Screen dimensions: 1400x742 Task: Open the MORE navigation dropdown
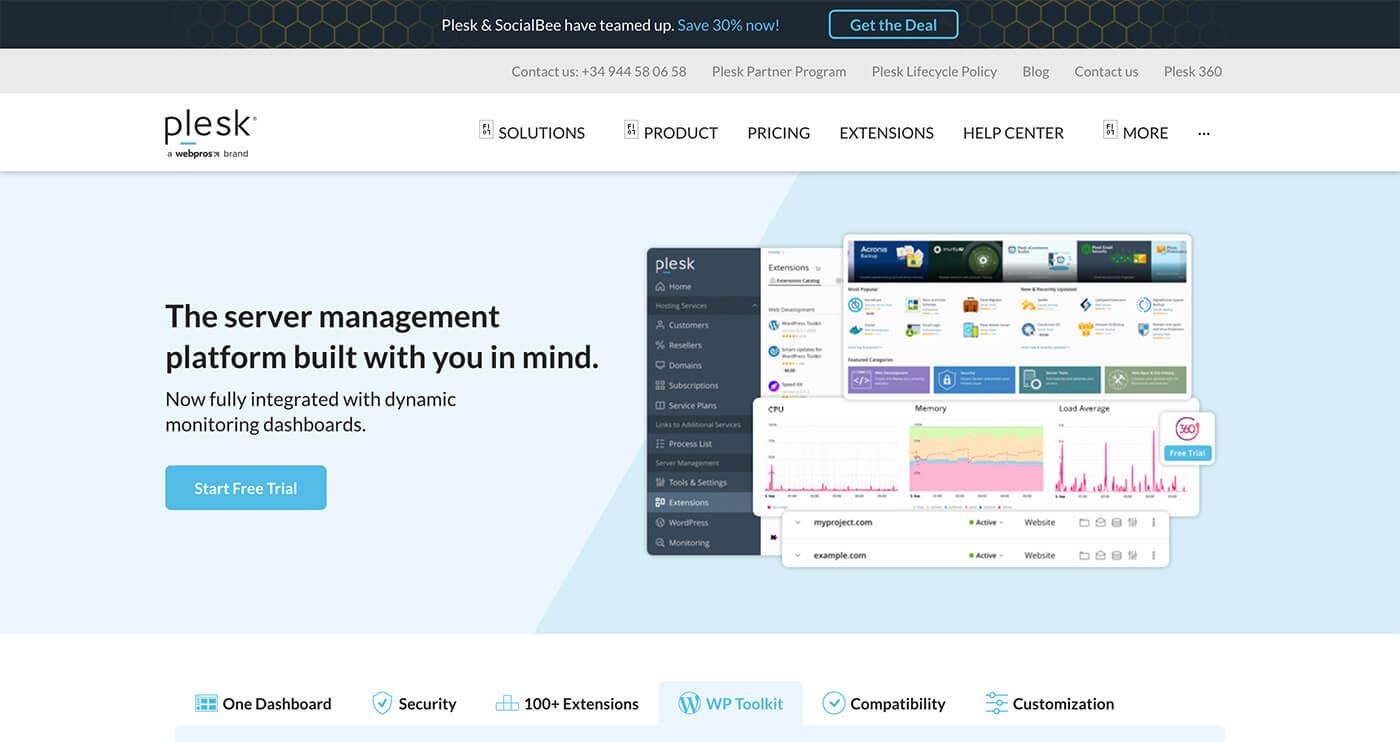1135,132
